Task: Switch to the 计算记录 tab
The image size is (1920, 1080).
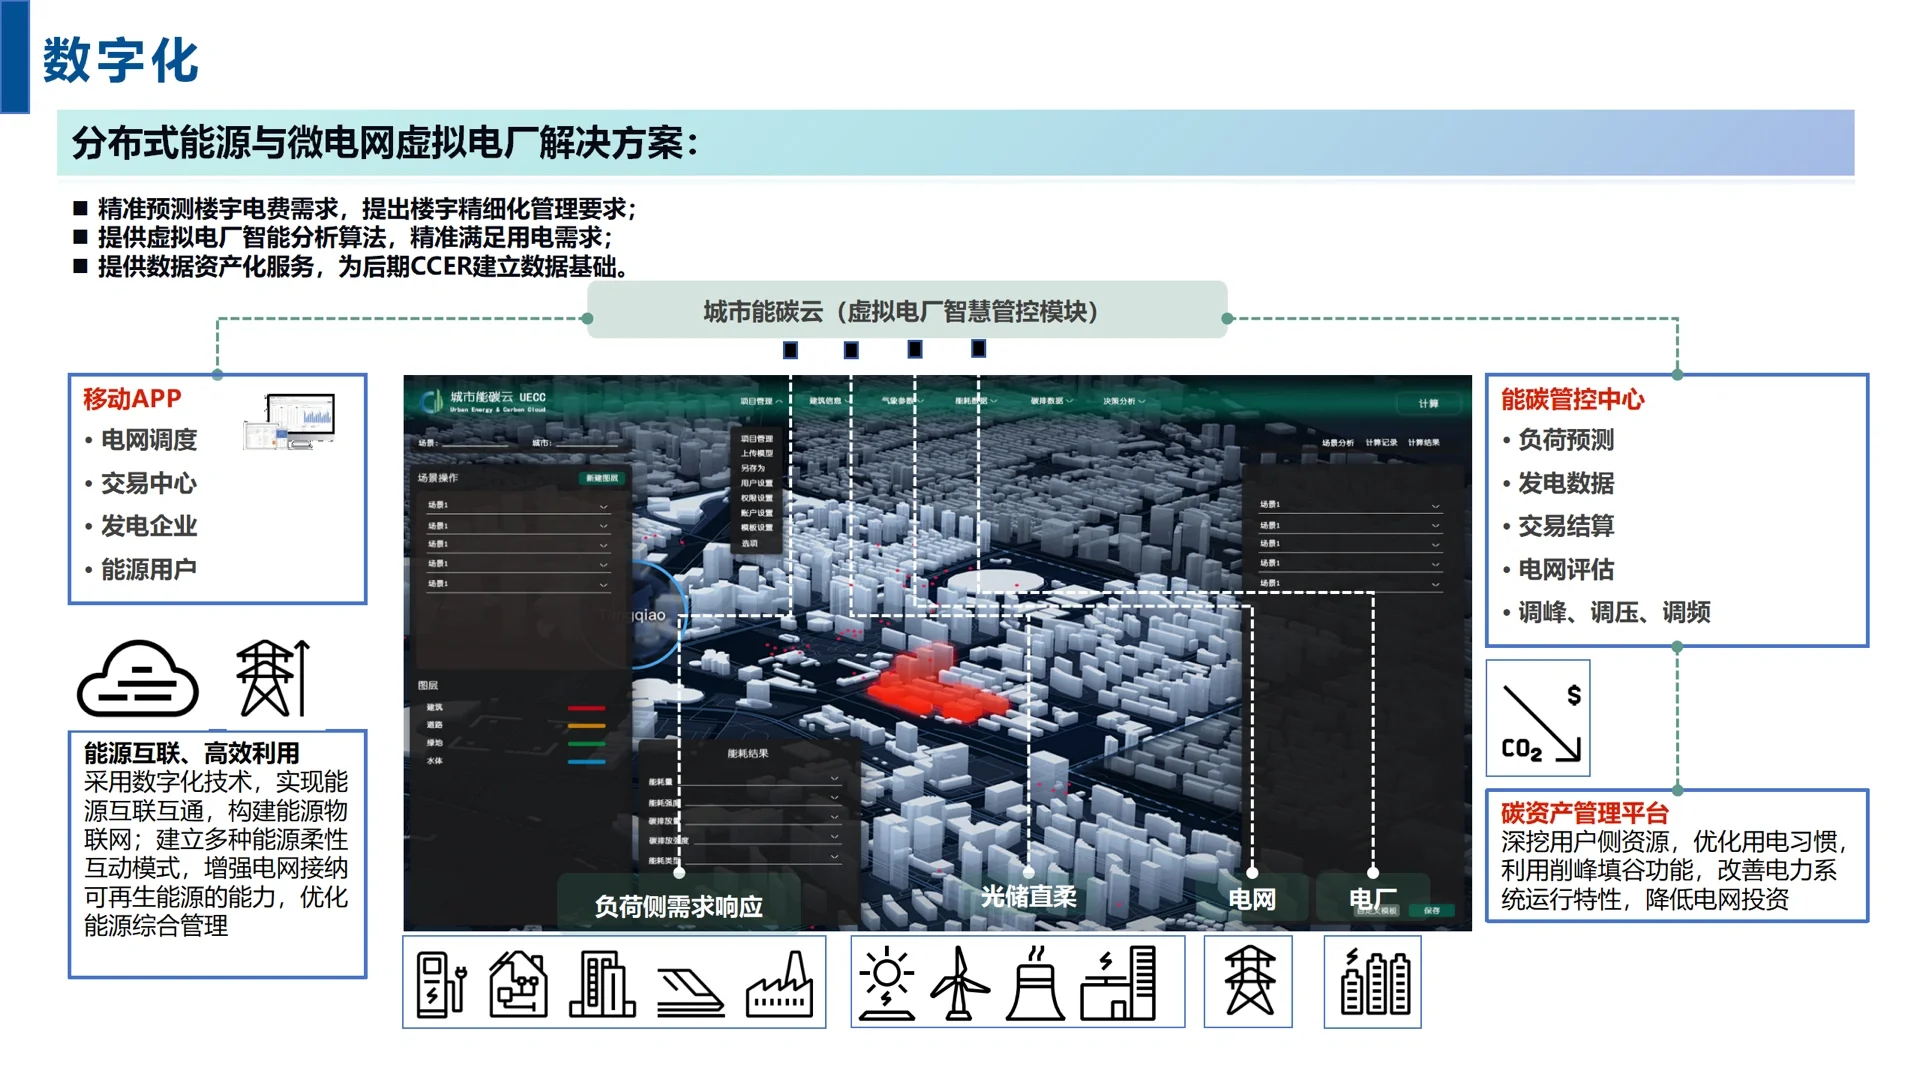Action: coord(1382,443)
